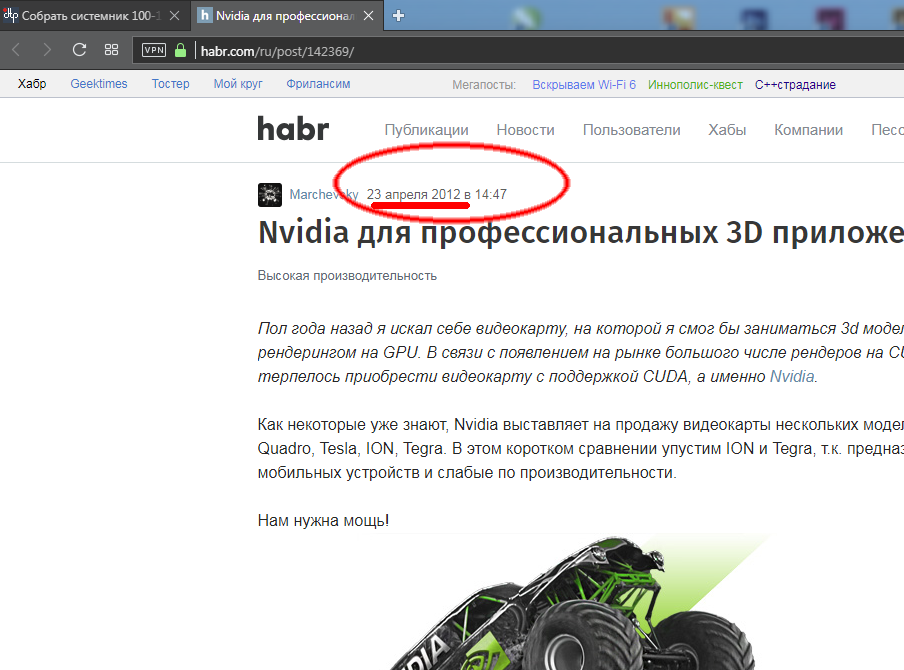Open the 'Высокая производительность' hub link

[x=347, y=276]
